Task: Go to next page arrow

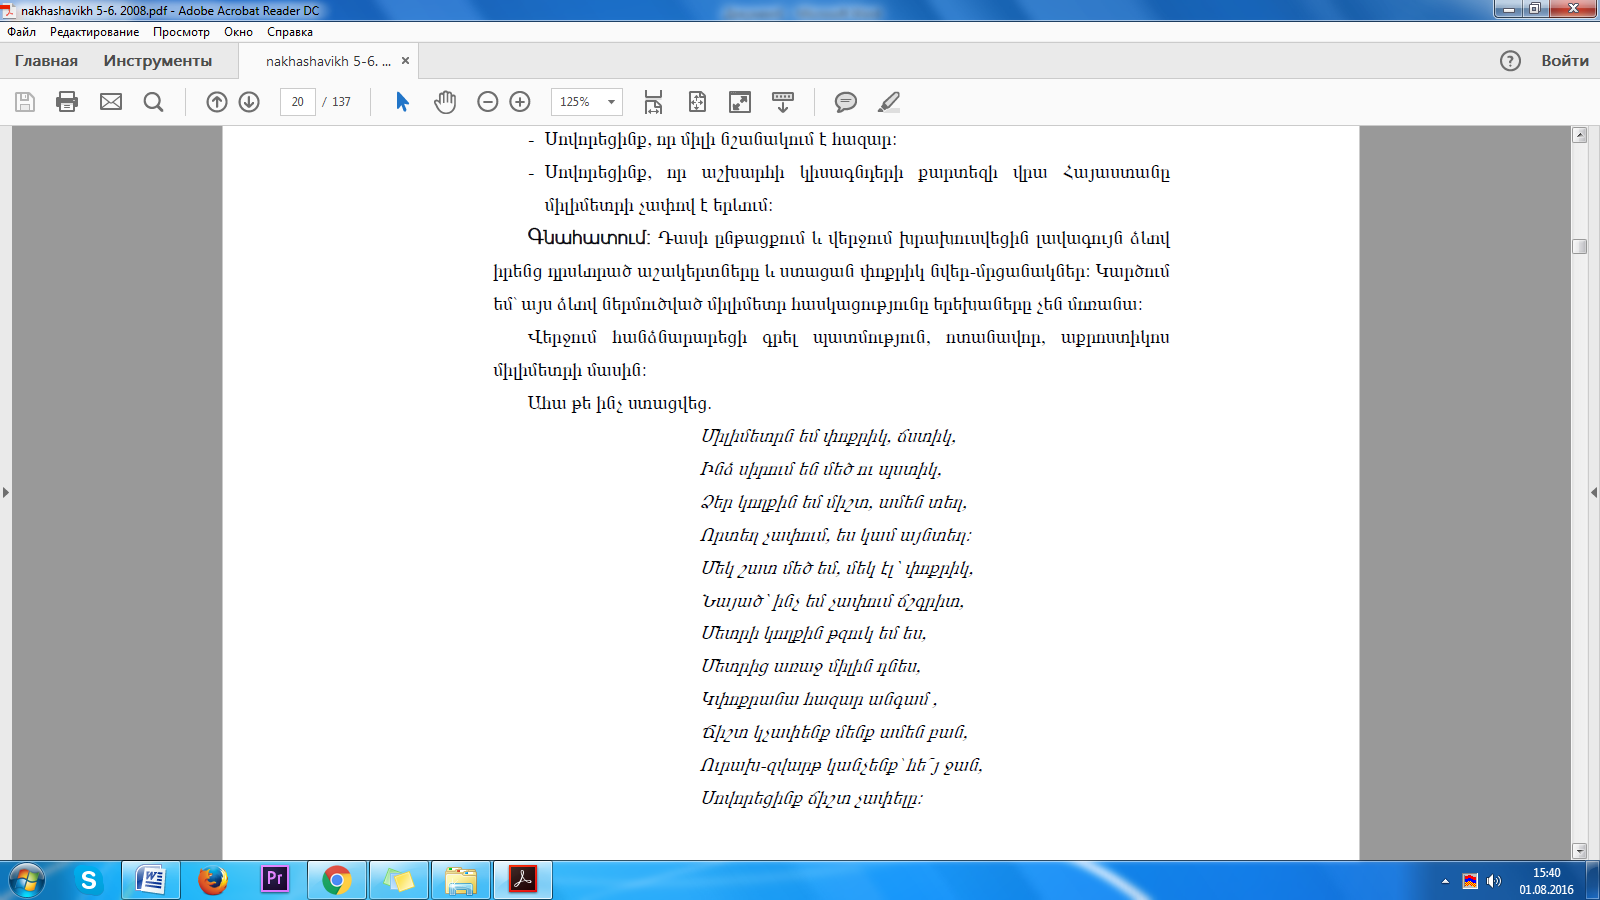Action: (249, 102)
